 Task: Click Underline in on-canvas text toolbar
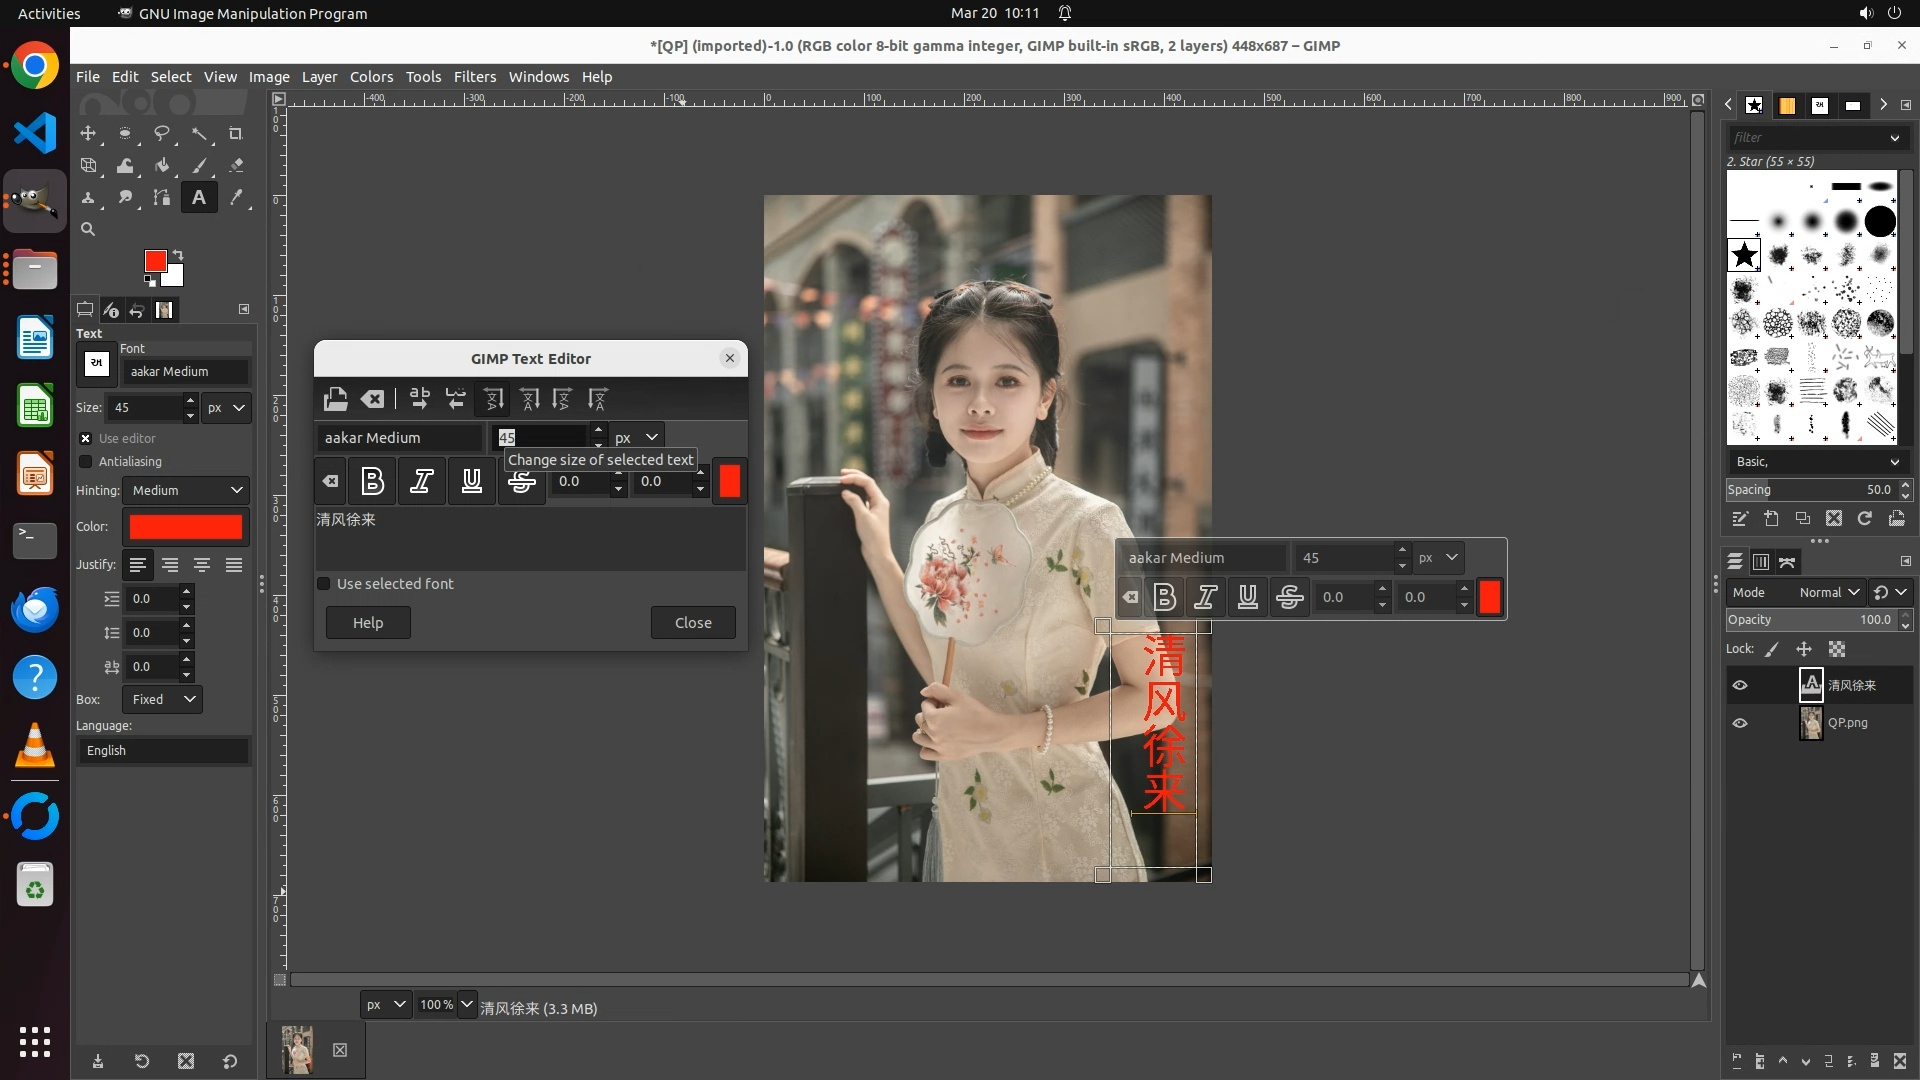tap(1247, 598)
